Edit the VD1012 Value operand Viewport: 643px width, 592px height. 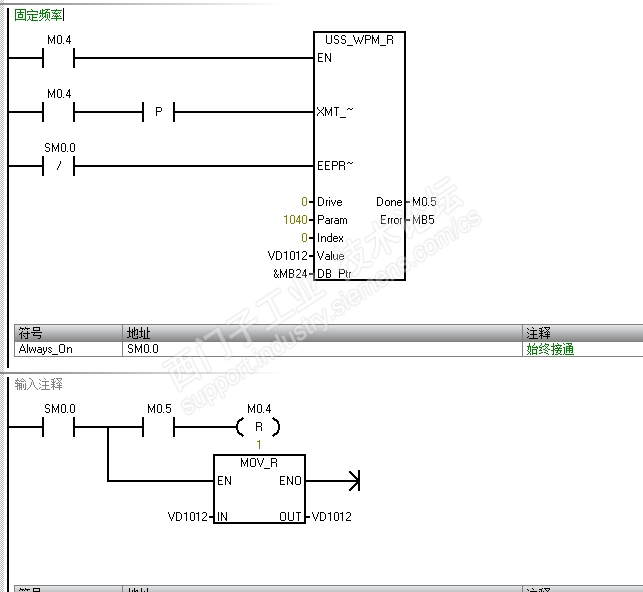pyautogui.click(x=287, y=256)
